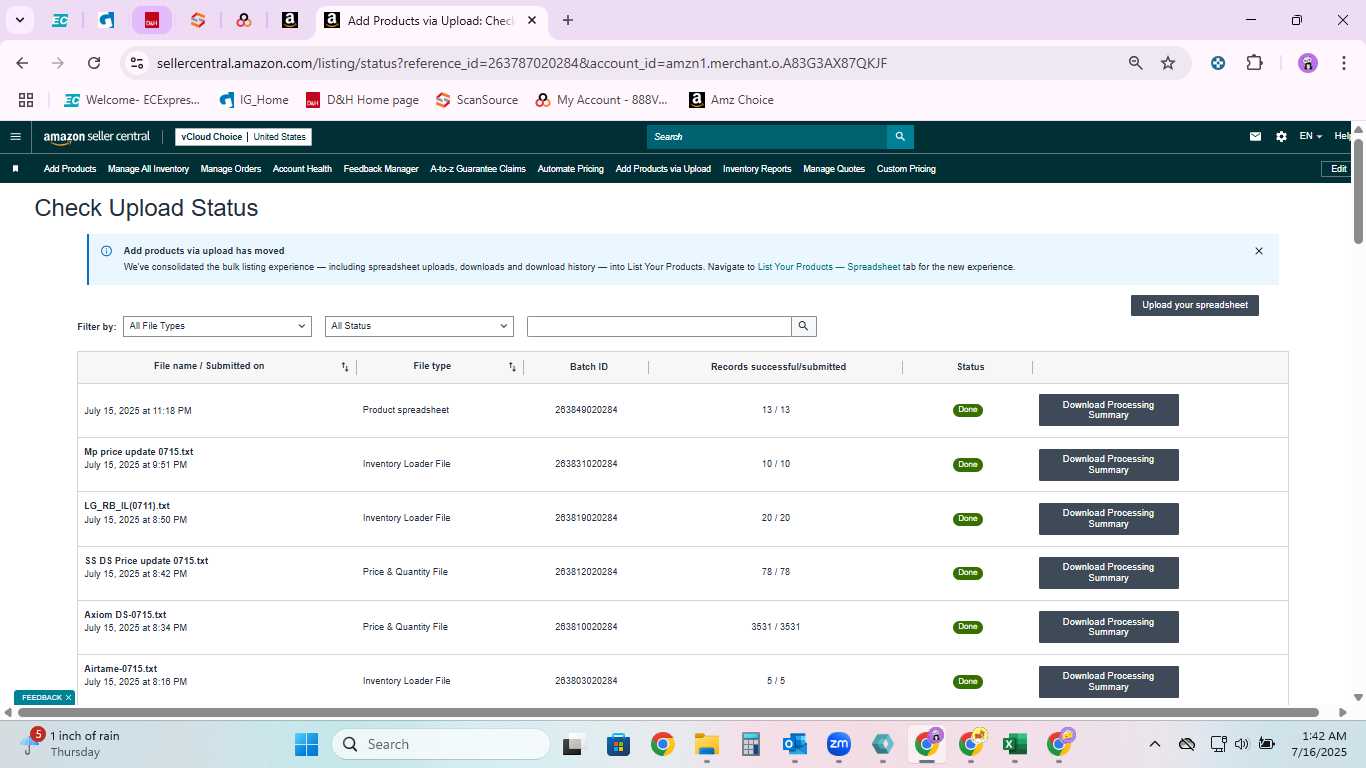Download summary for Product spreadsheet row

pos(1108,410)
